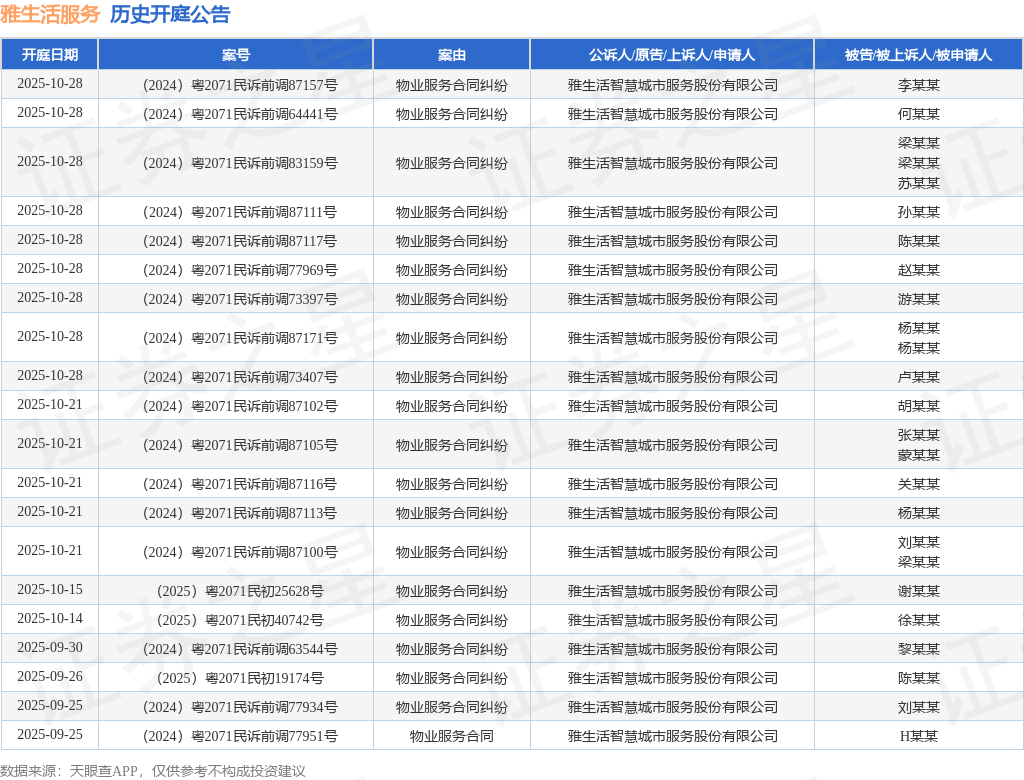Select case number 粤2071民诉前调87105号
This screenshot has height=780, width=1024.
pos(240,445)
